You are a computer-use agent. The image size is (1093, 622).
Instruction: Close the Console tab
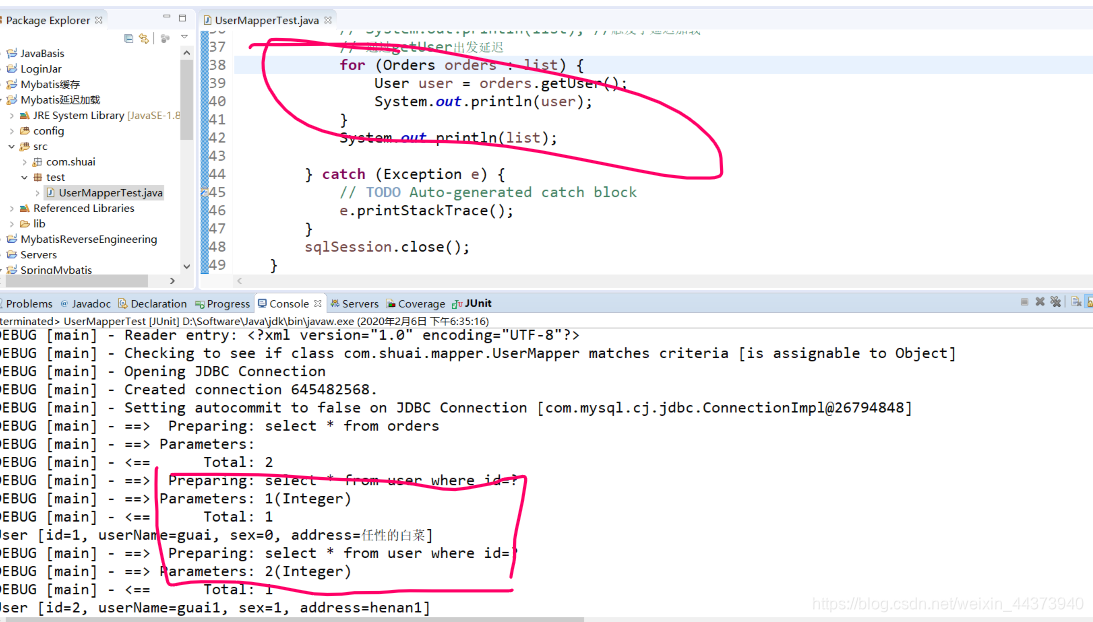[318, 303]
